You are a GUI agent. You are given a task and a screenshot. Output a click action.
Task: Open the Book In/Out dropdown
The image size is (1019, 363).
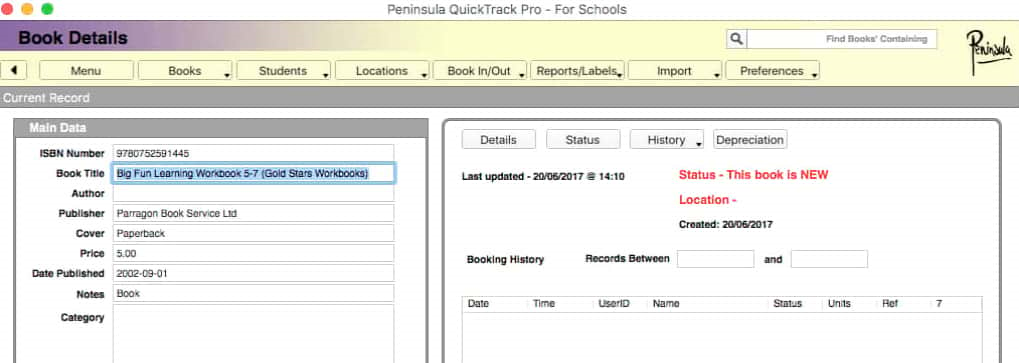480,71
